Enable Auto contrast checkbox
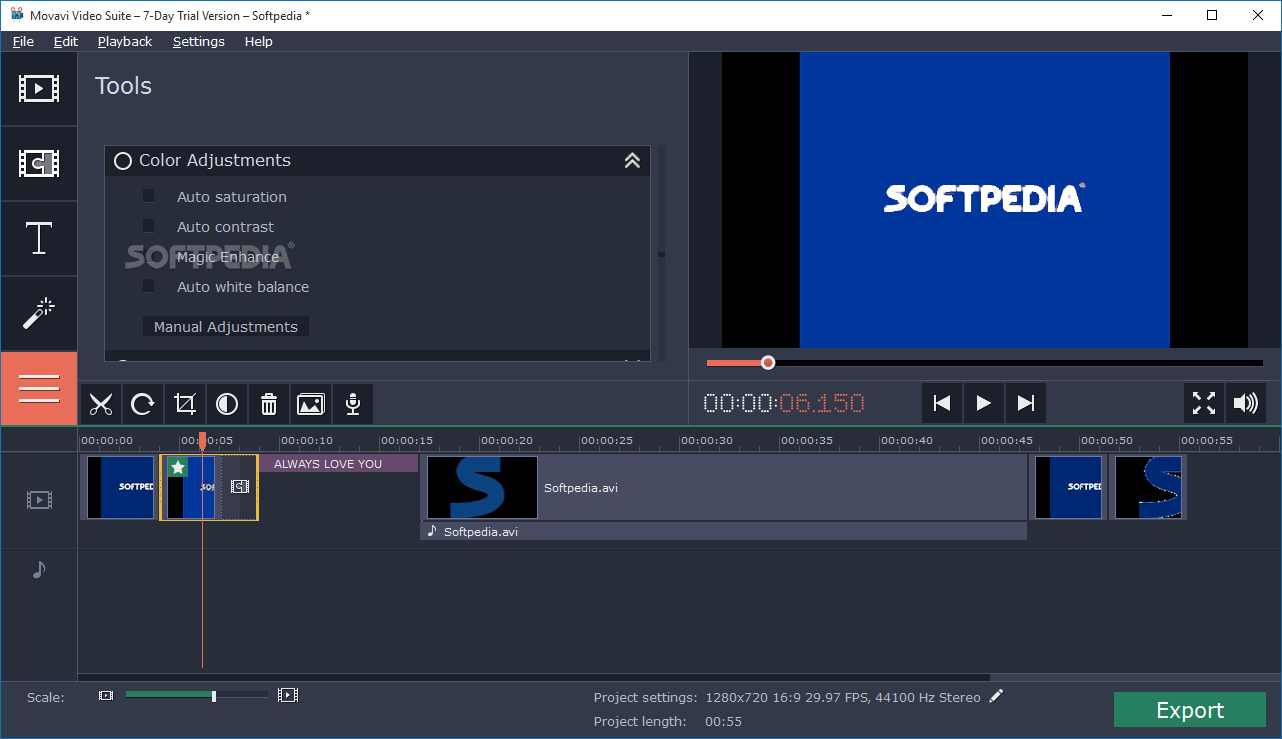1282x739 pixels. click(148, 226)
